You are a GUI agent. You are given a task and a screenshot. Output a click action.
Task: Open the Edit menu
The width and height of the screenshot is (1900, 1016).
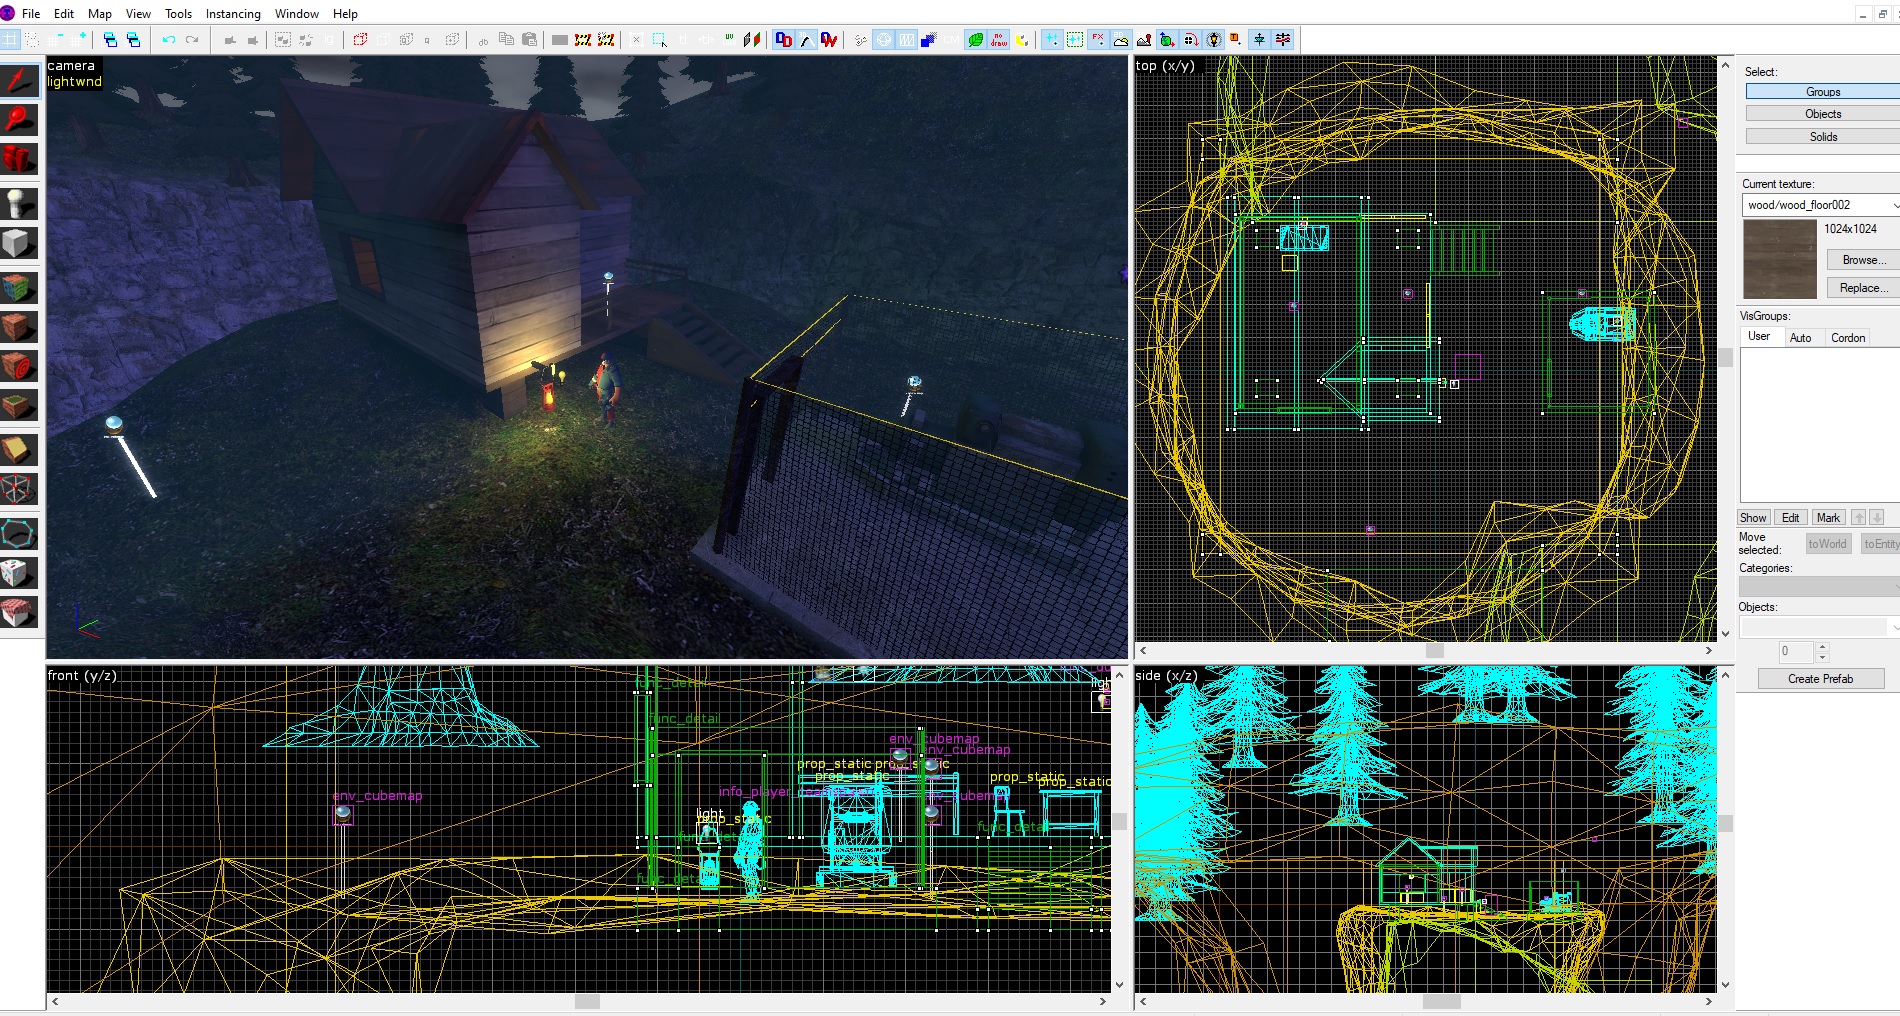(64, 14)
